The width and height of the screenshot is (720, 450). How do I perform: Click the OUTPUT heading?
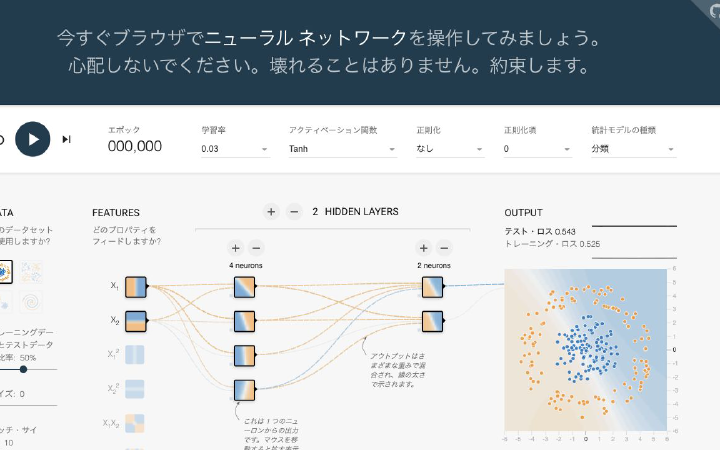click(x=523, y=213)
